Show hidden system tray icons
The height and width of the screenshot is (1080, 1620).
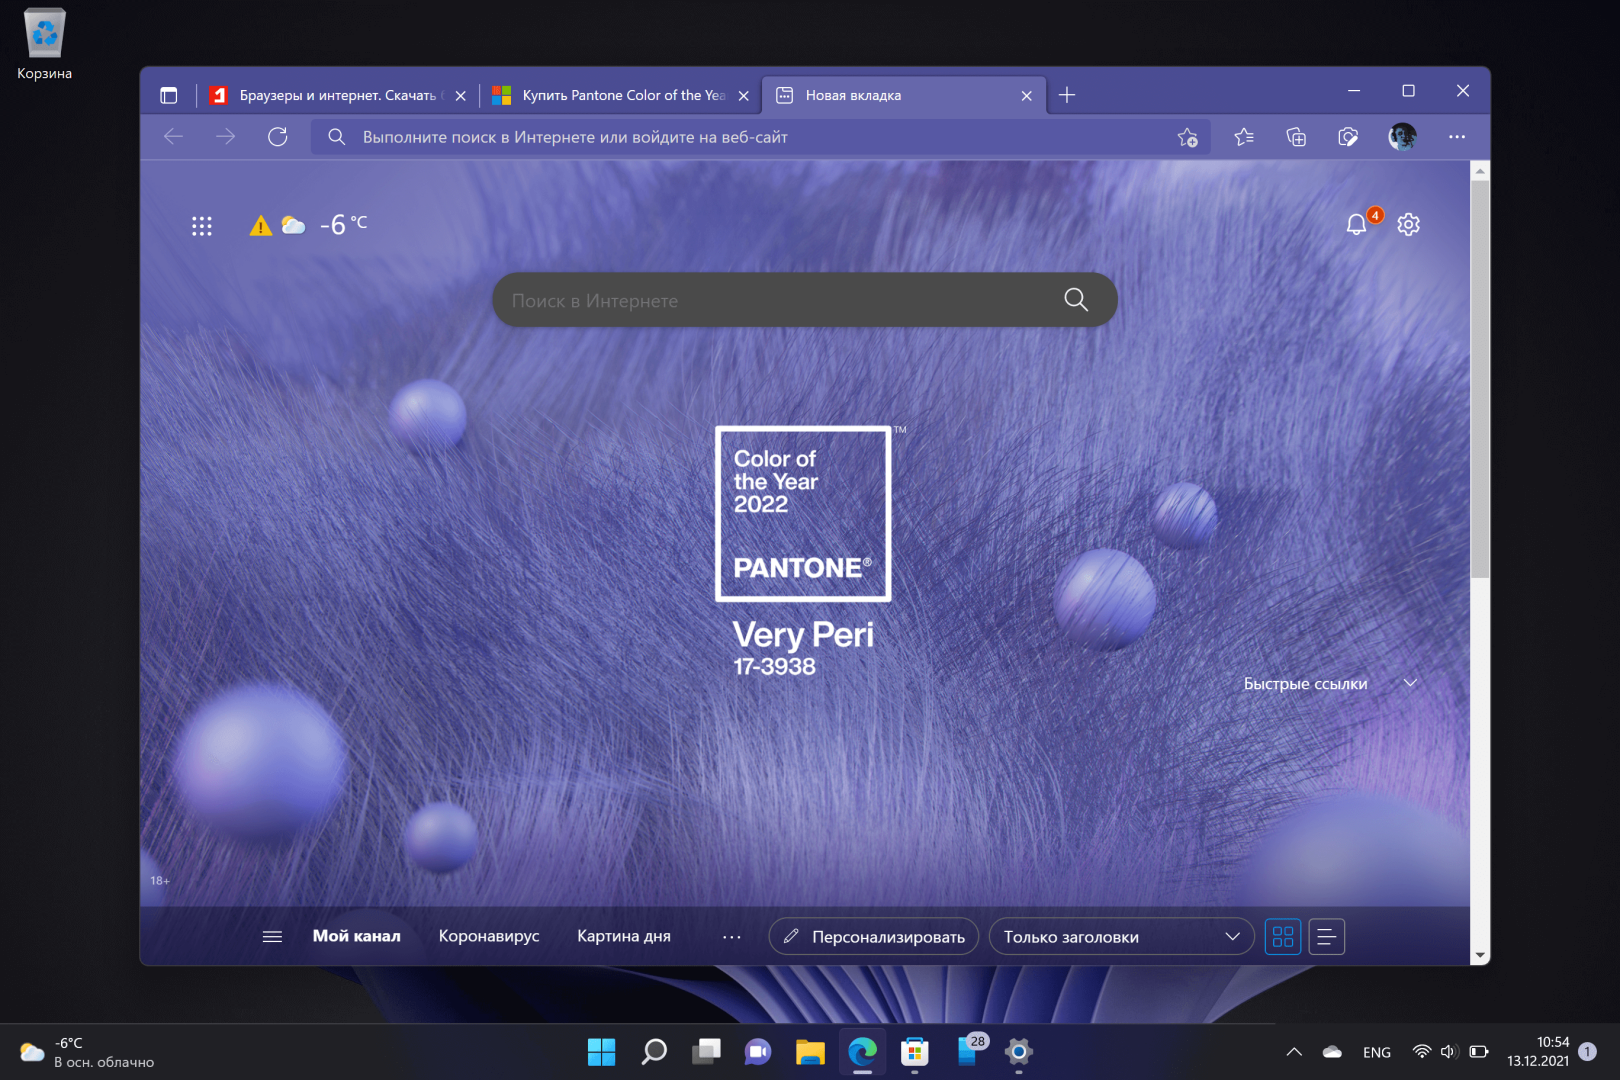pyautogui.click(x=1294, y=1052)
